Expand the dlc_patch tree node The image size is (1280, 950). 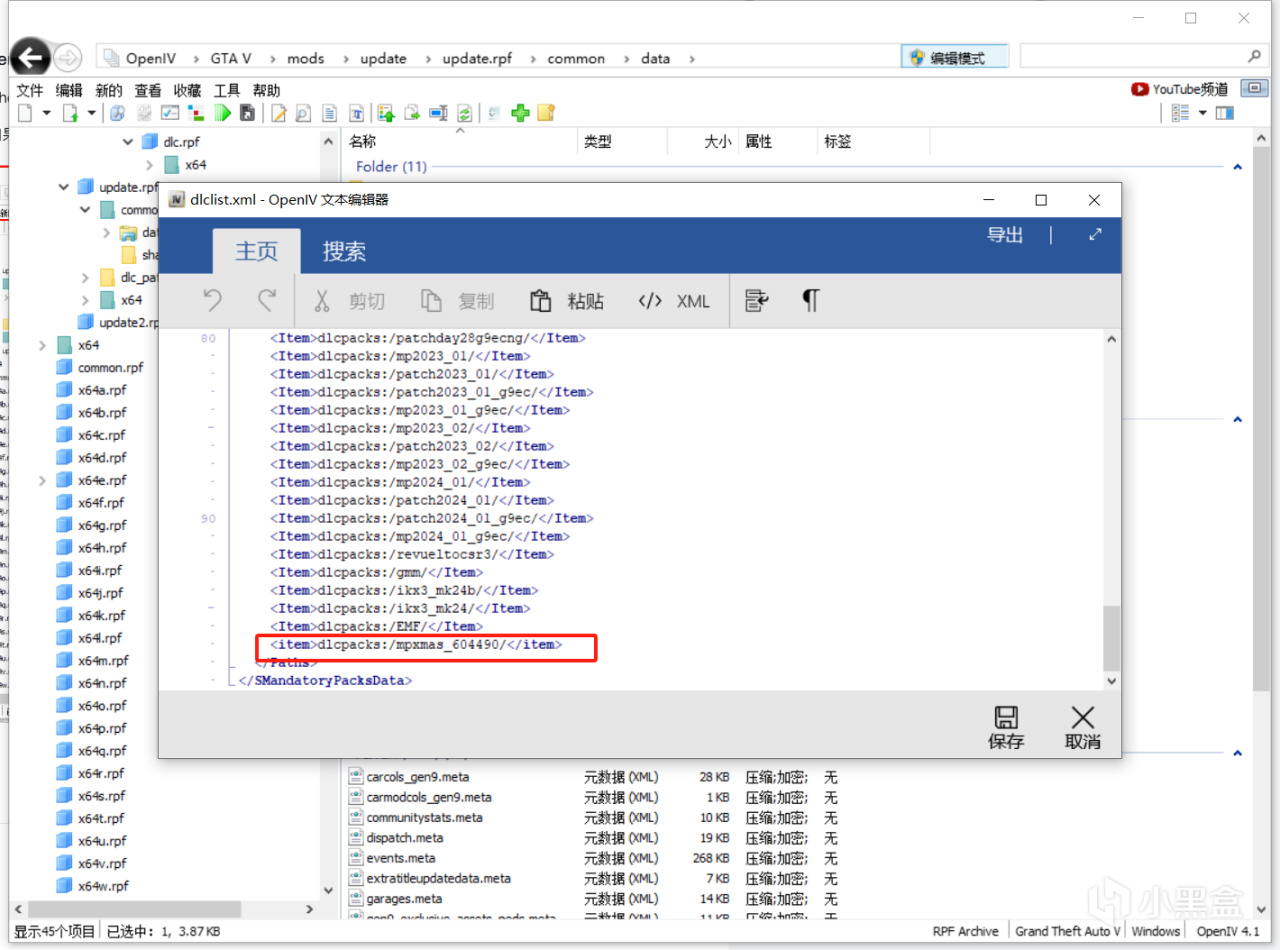click(85, 277)
